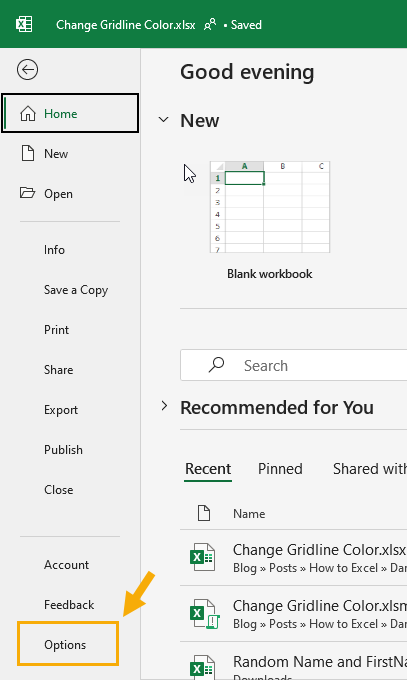
Task: Click the Excel icon beside Change Gridline Color.xlsx
Action: 202,557
